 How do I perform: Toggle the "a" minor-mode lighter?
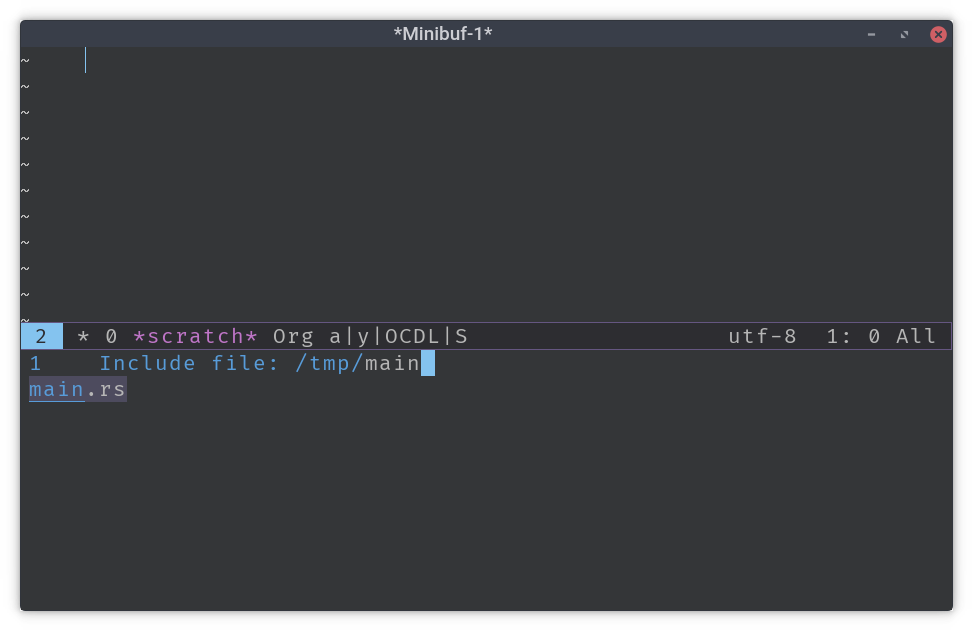pos(335,336)
